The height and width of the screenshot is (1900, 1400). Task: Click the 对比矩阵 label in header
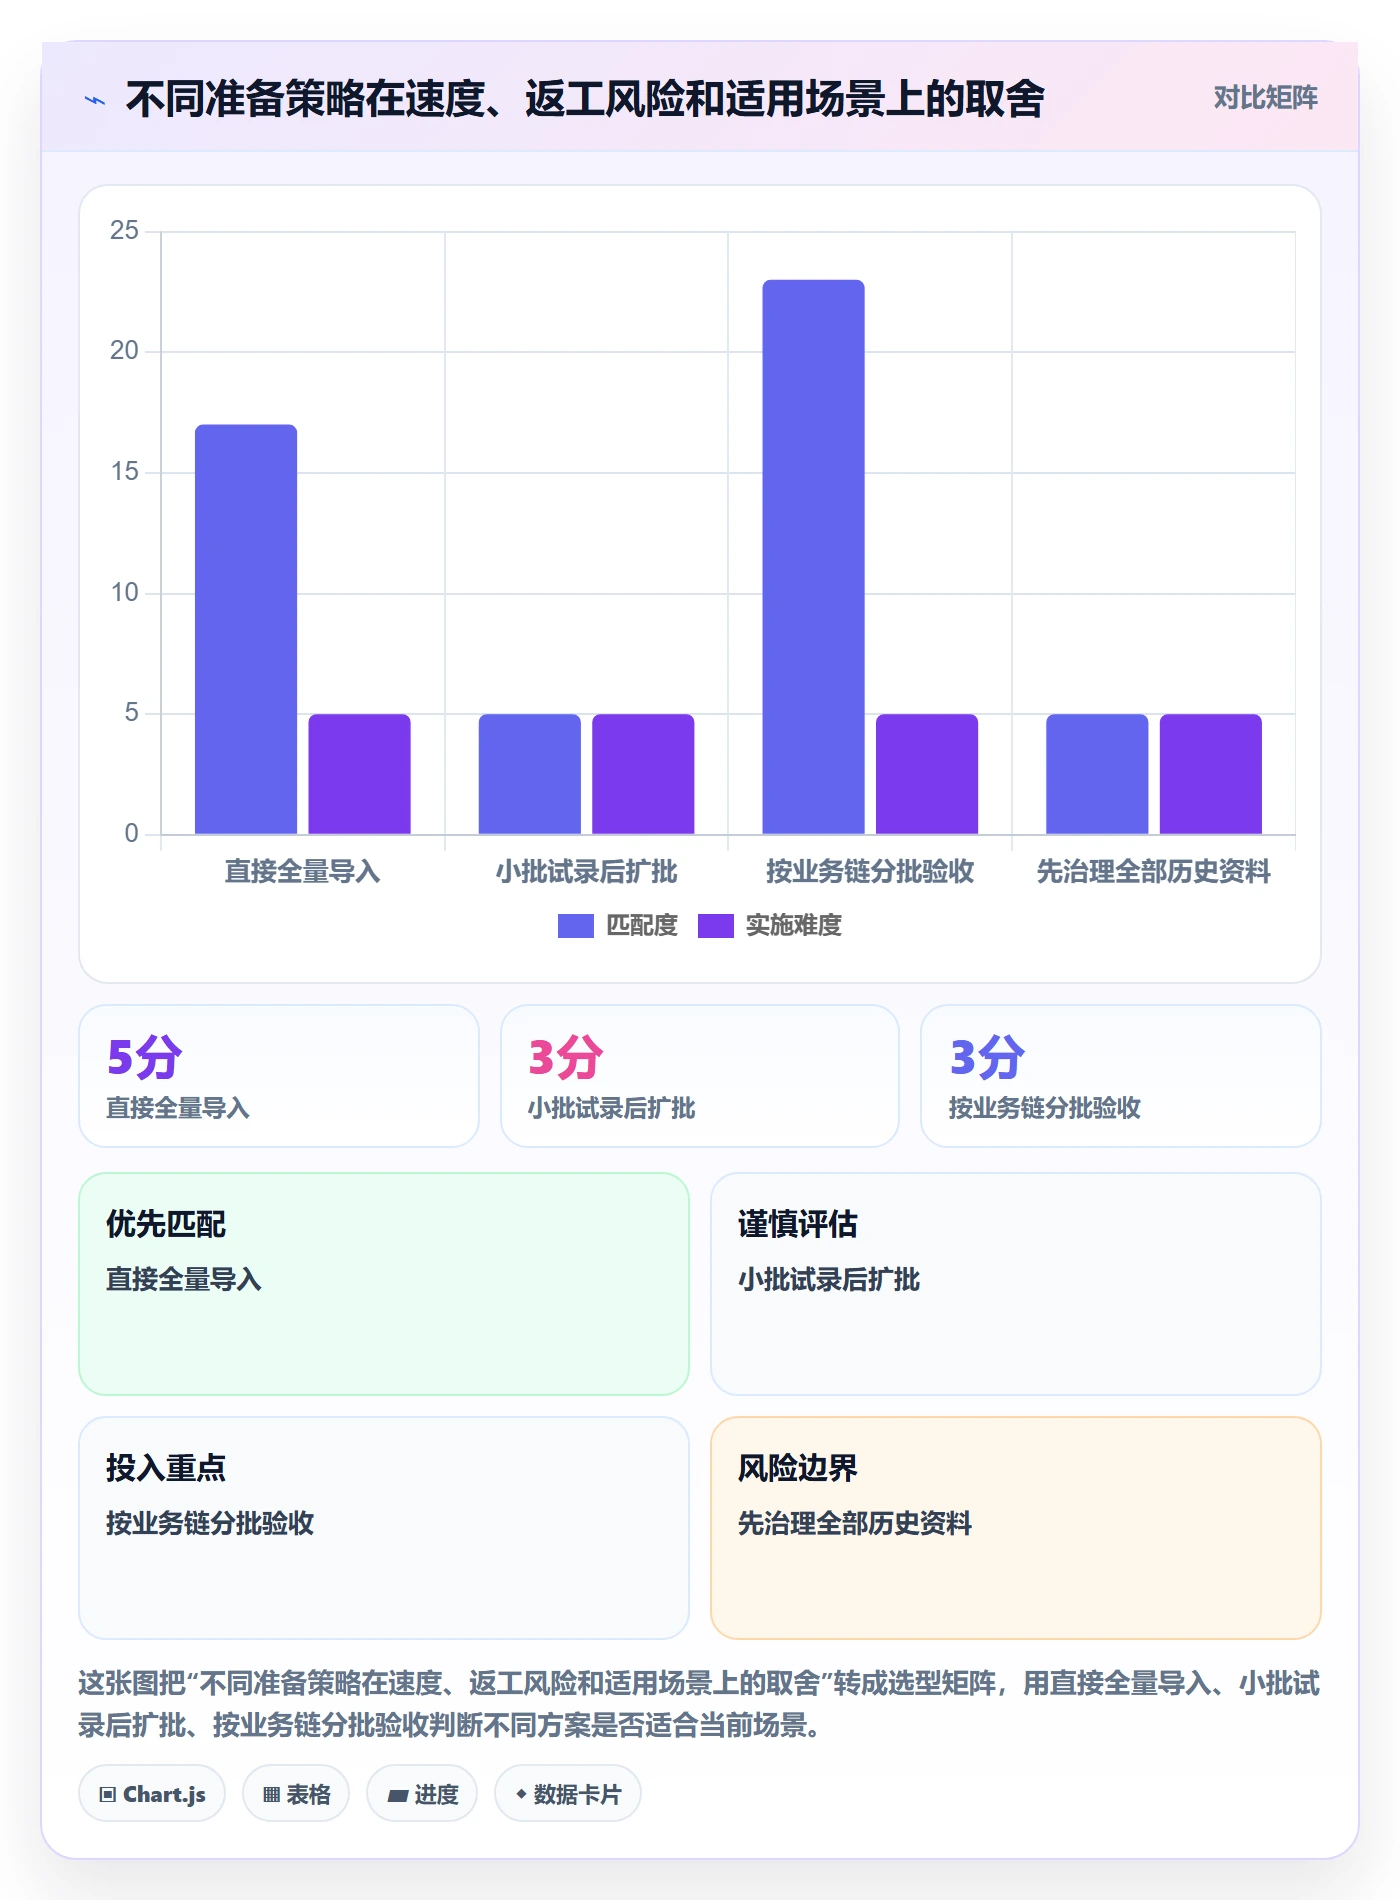1265,98
